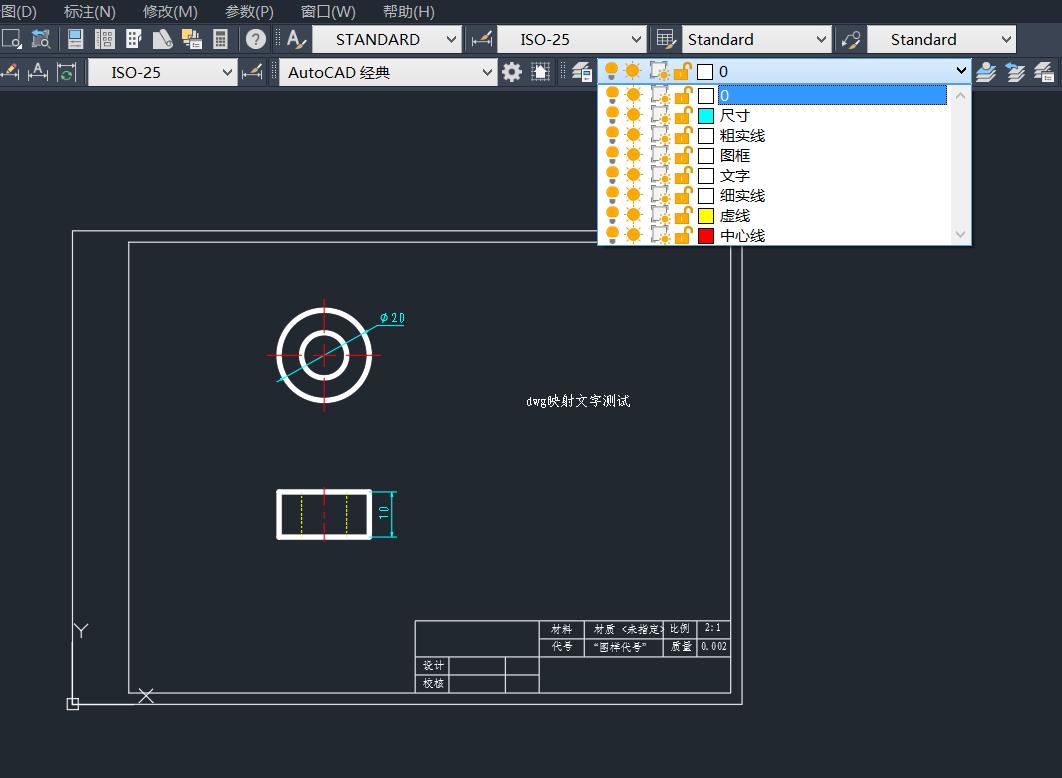Click the Multileader Style manager icon

coord(851,40)
